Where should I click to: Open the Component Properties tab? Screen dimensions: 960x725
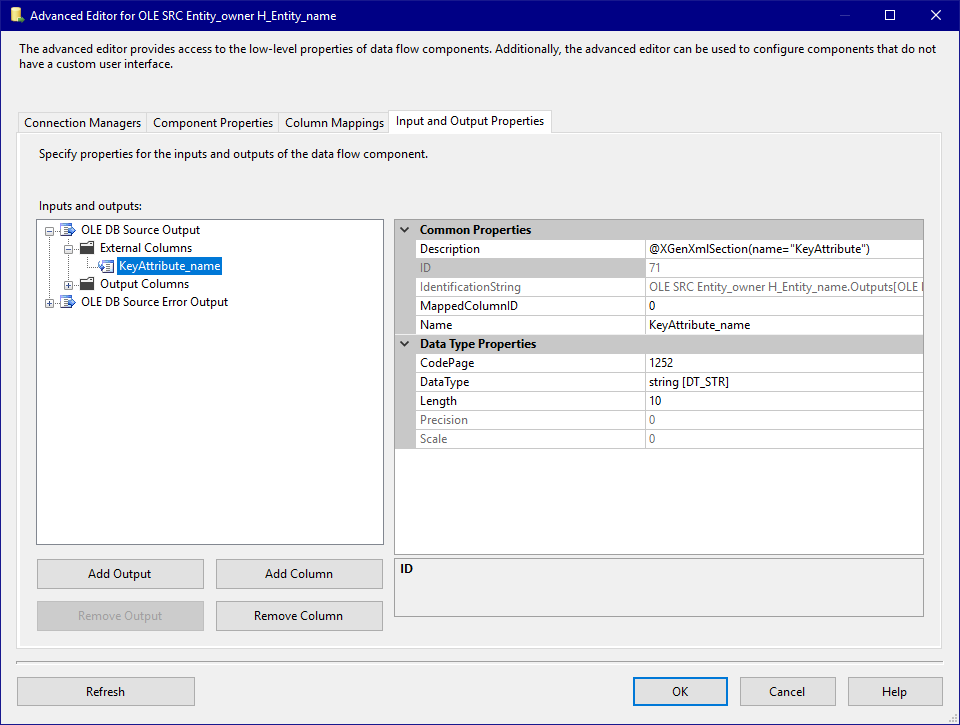tap(213, 122)
